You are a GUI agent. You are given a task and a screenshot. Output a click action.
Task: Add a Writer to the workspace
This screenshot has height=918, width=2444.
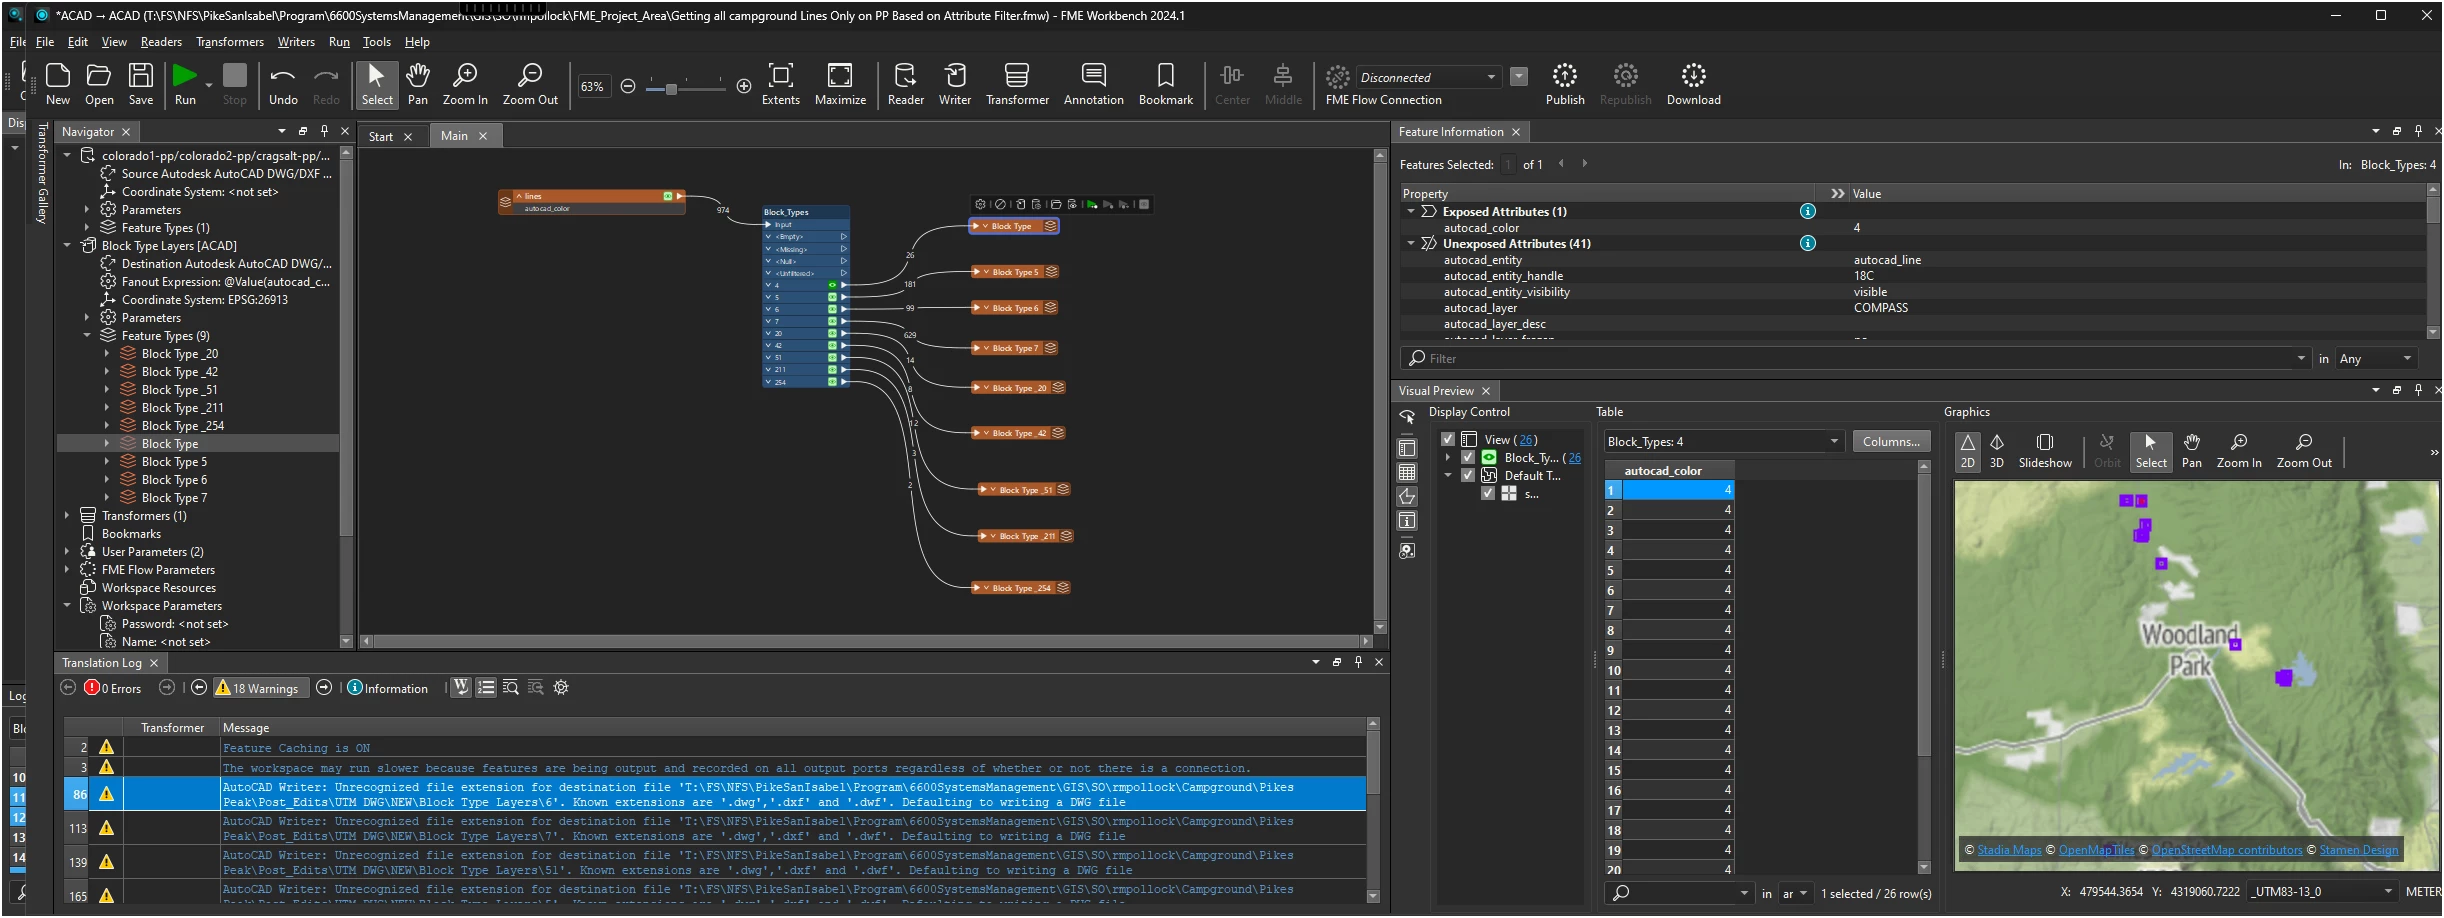955,84
